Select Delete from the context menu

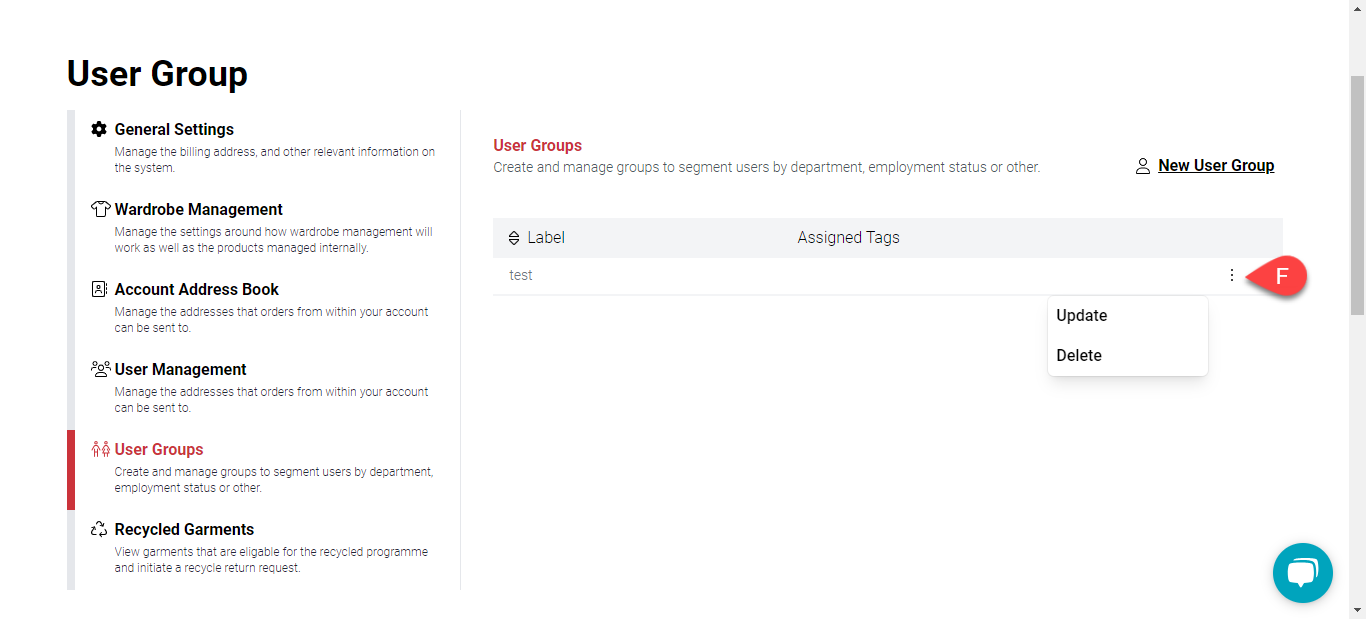[1079, 356]
